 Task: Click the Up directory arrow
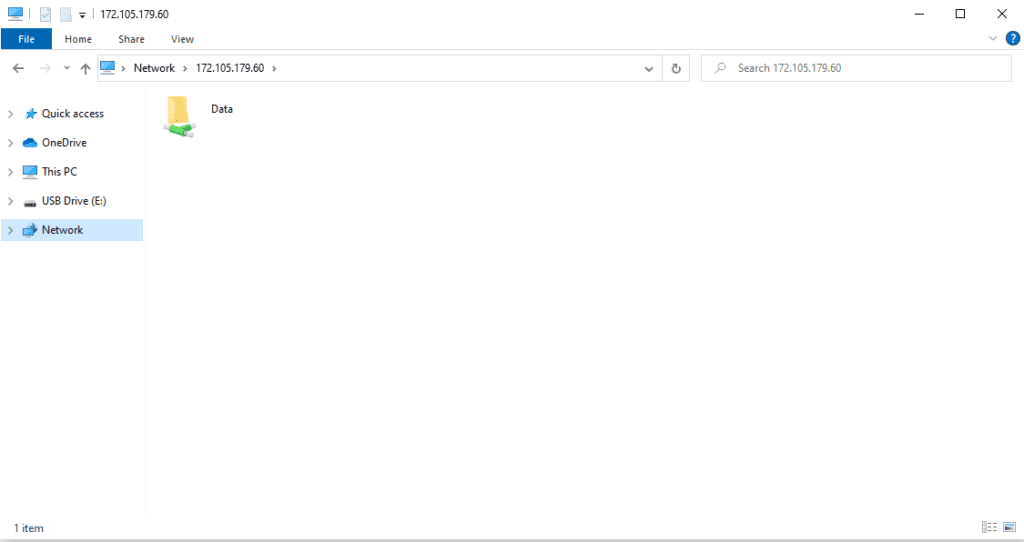pyautogui.click(x=85, y=68)
